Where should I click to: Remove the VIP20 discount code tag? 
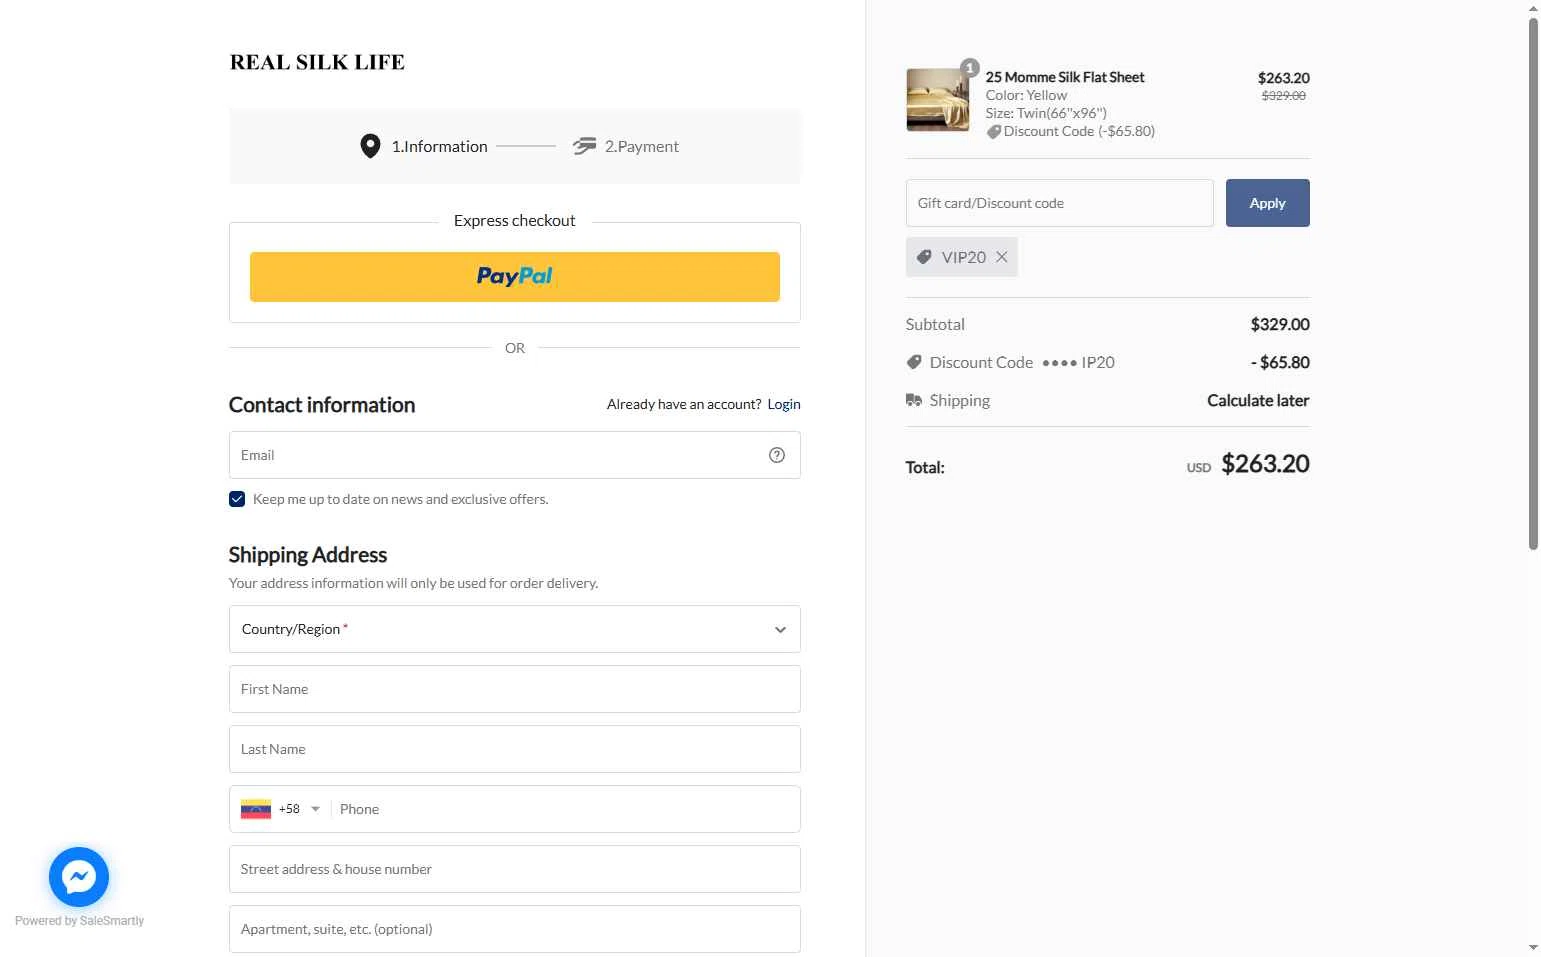1002,257
